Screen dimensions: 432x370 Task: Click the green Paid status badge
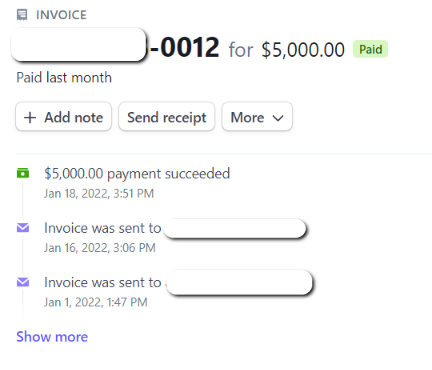(x=370, y=49)
